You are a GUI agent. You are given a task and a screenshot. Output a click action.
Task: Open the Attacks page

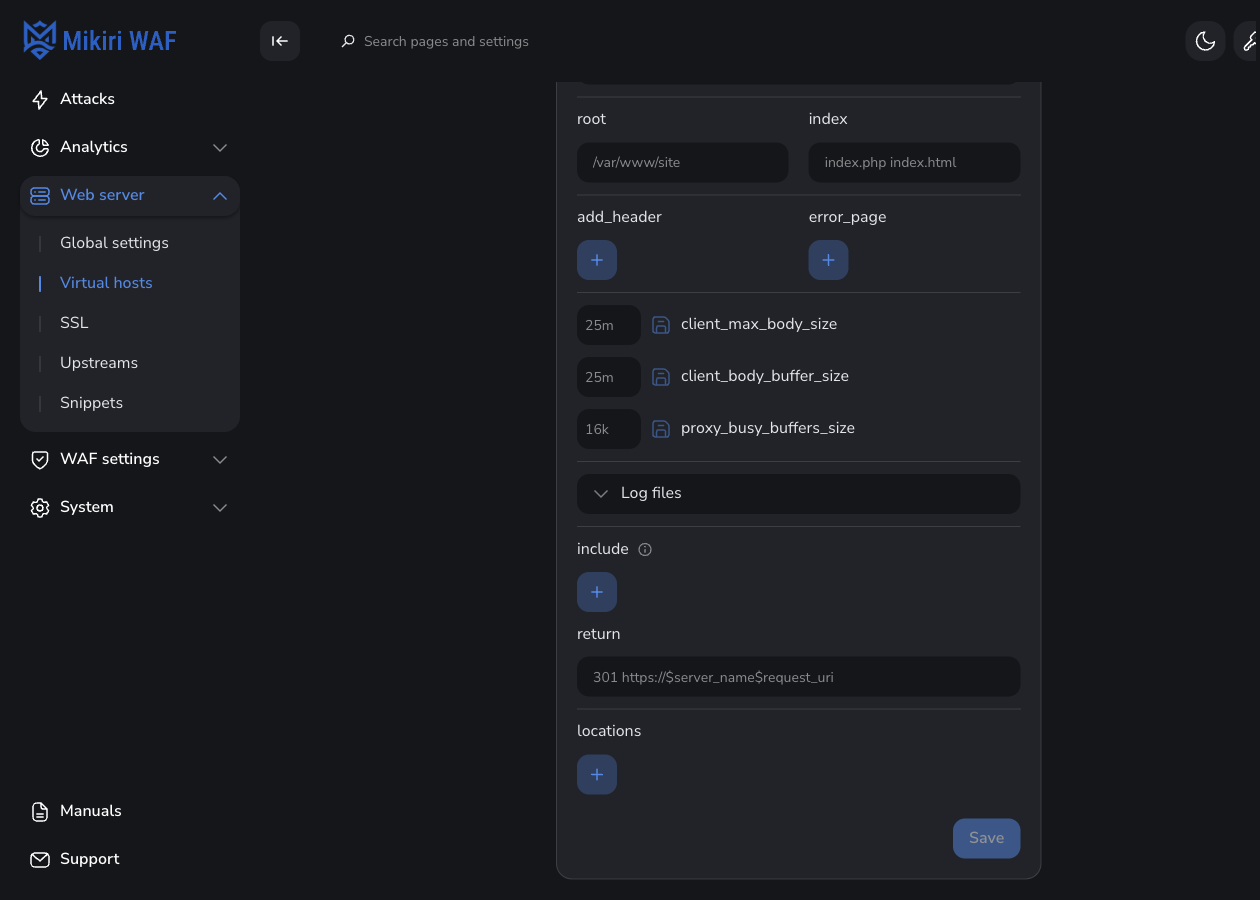pyautogui.click(x=130, y=99)
